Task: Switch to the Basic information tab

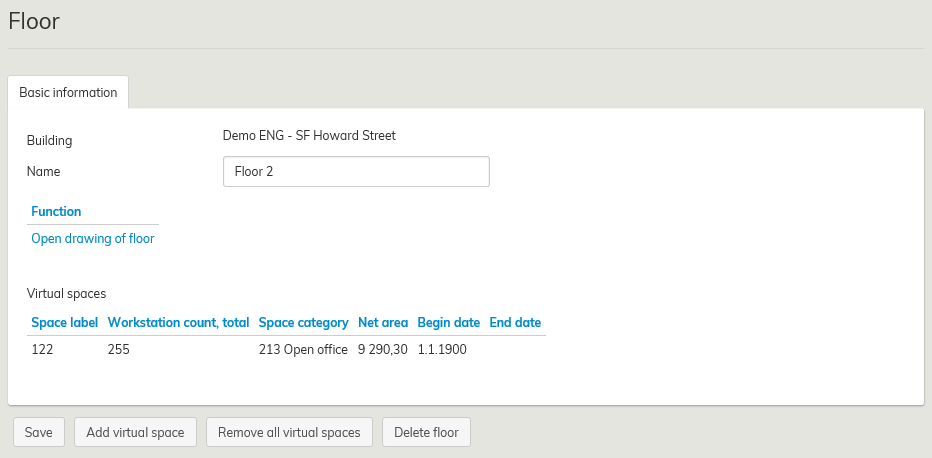Action: click(68, 92)
